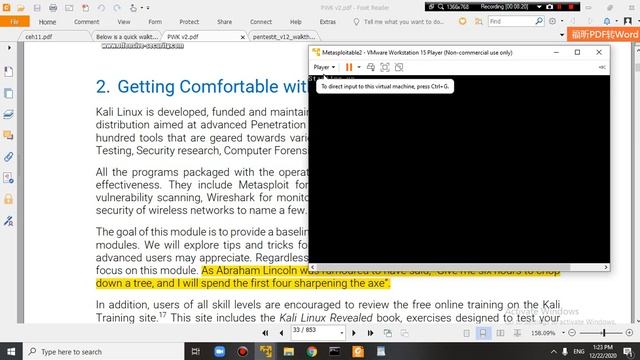Go to the previous page
The image size is (640, 360).
point(281,333)
